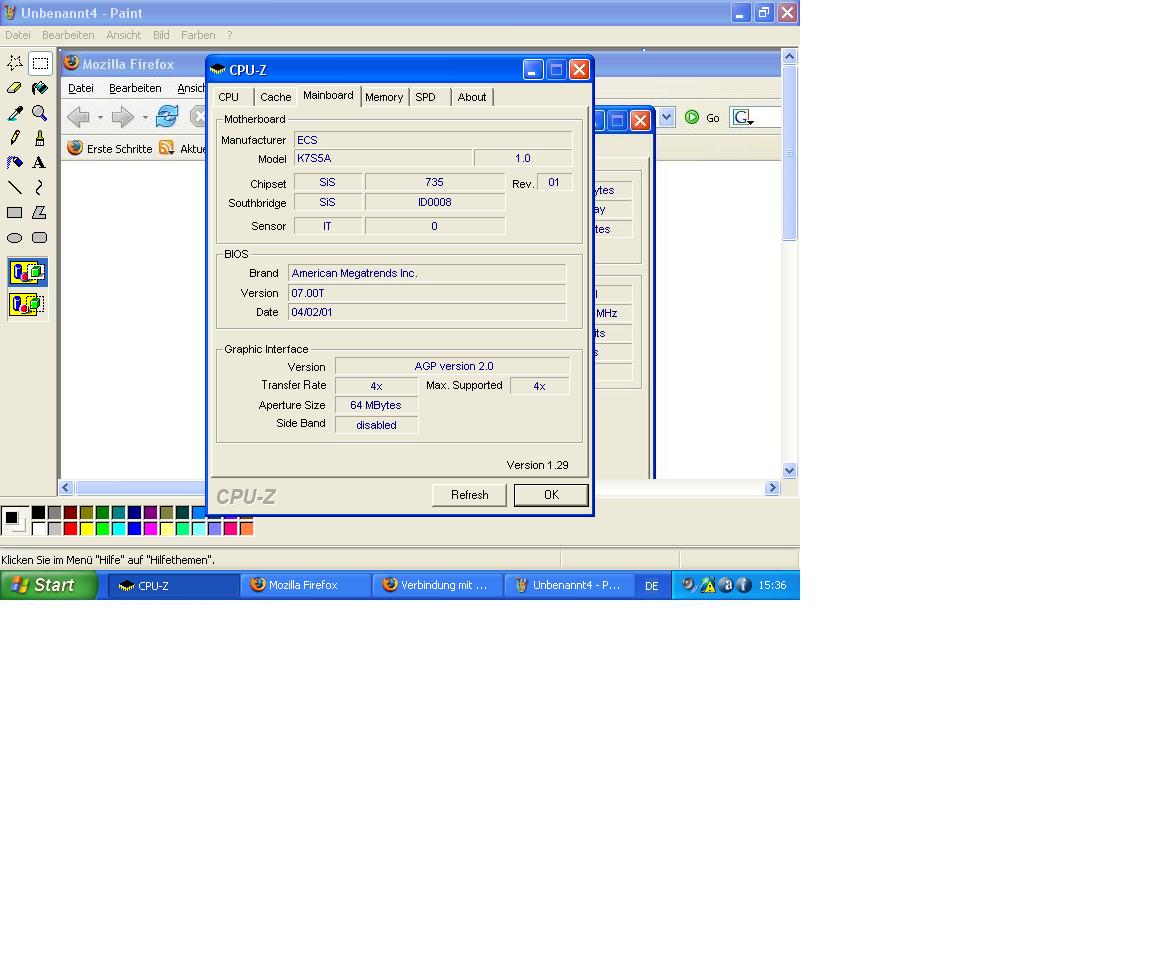Open the Firefox address bar dropdown arrow
This screenshot has width=1163, height=967.
click(x=666, y=117)
